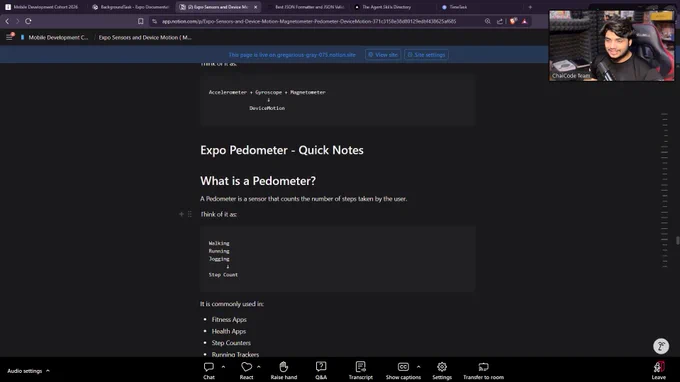Open the meeting Transcript

pos(360,371)
